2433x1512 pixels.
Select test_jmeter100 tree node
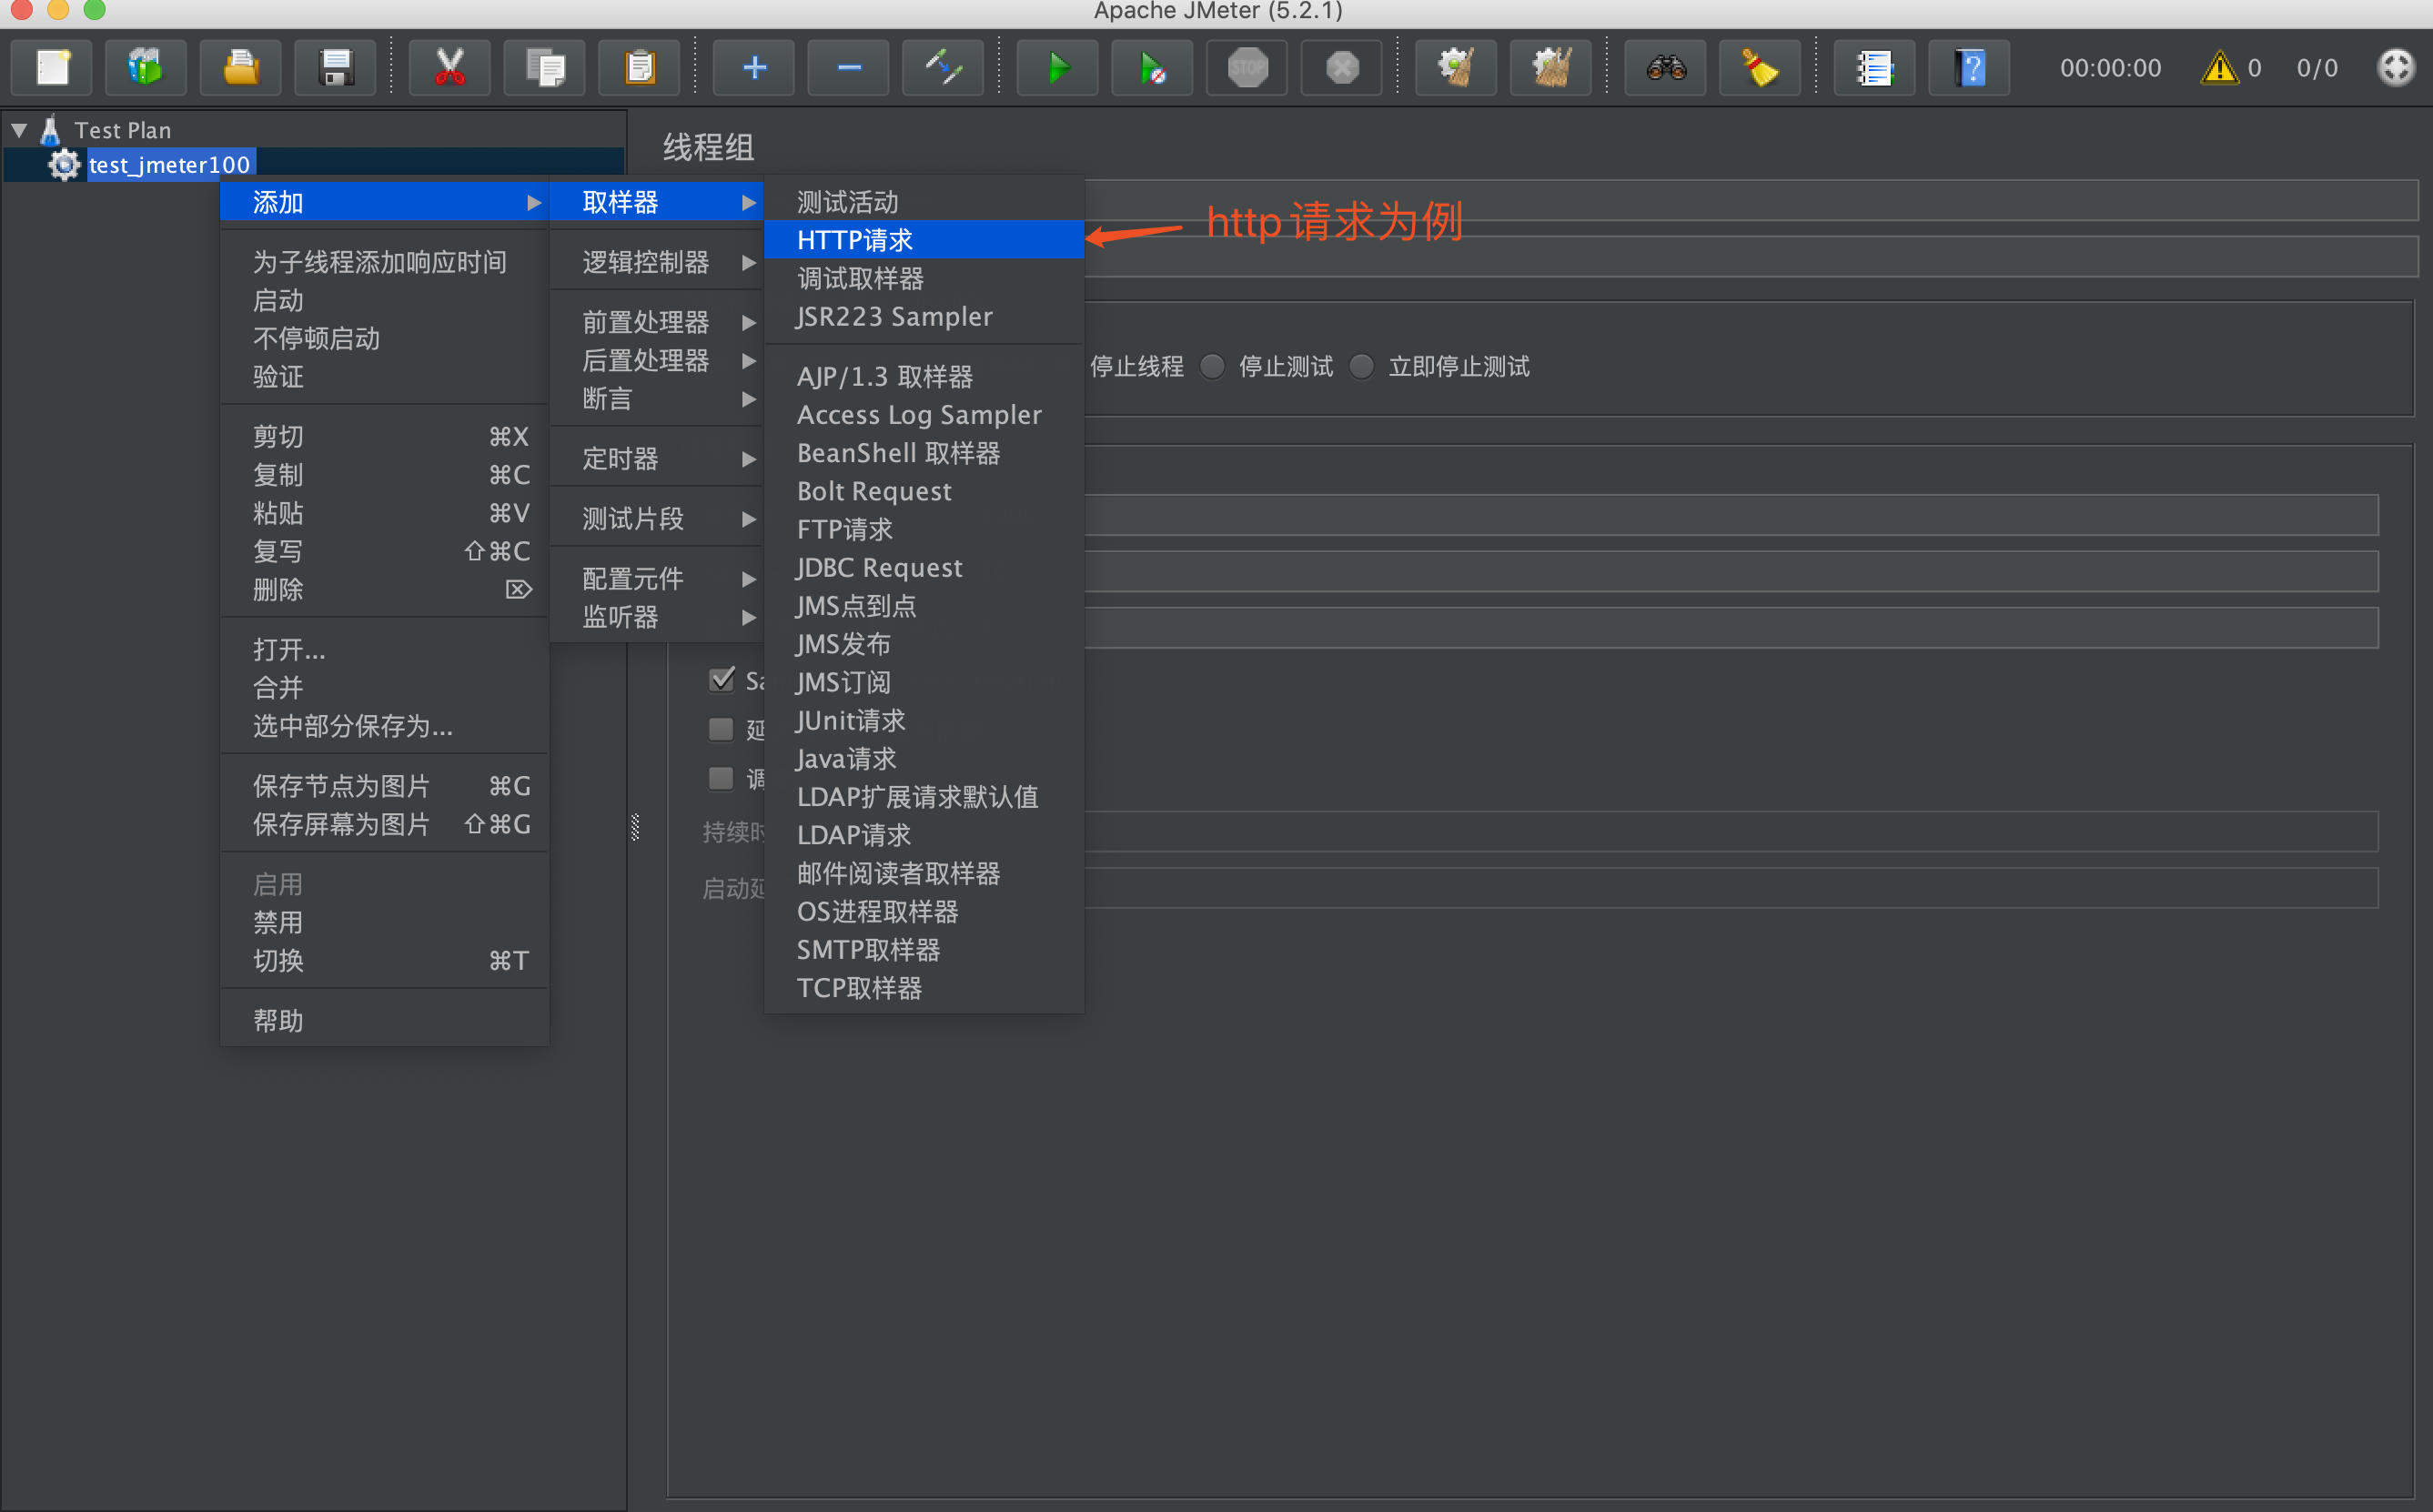(x=170, y=165)
